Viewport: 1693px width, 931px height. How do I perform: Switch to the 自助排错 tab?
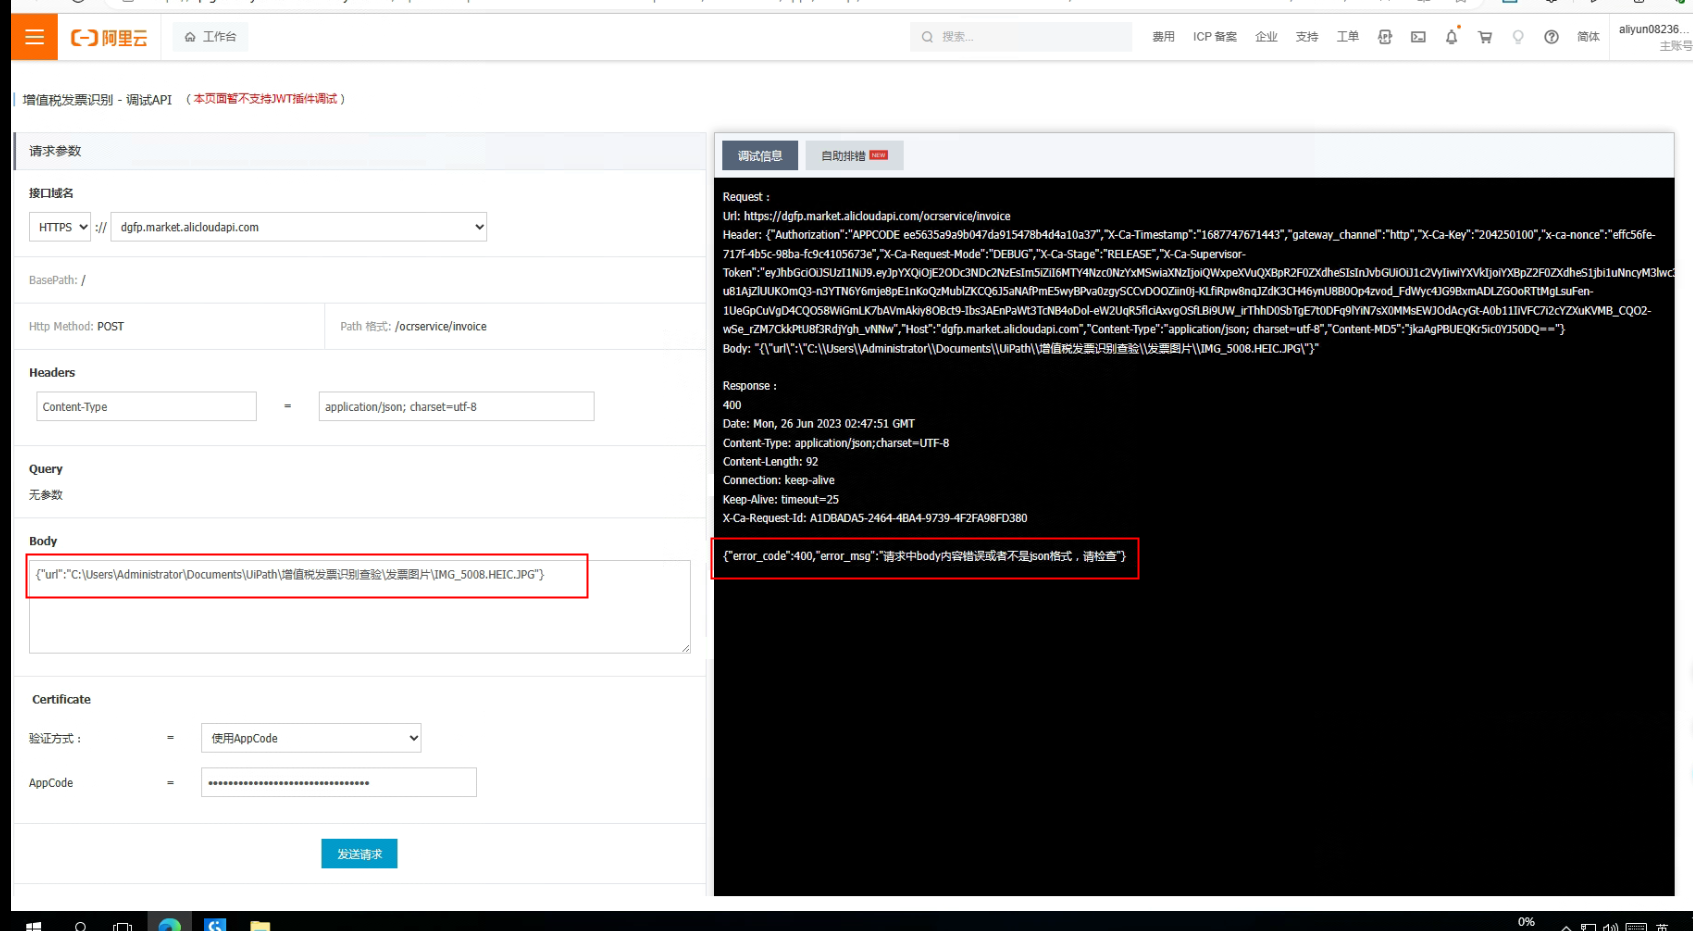(x=854, y=156)
